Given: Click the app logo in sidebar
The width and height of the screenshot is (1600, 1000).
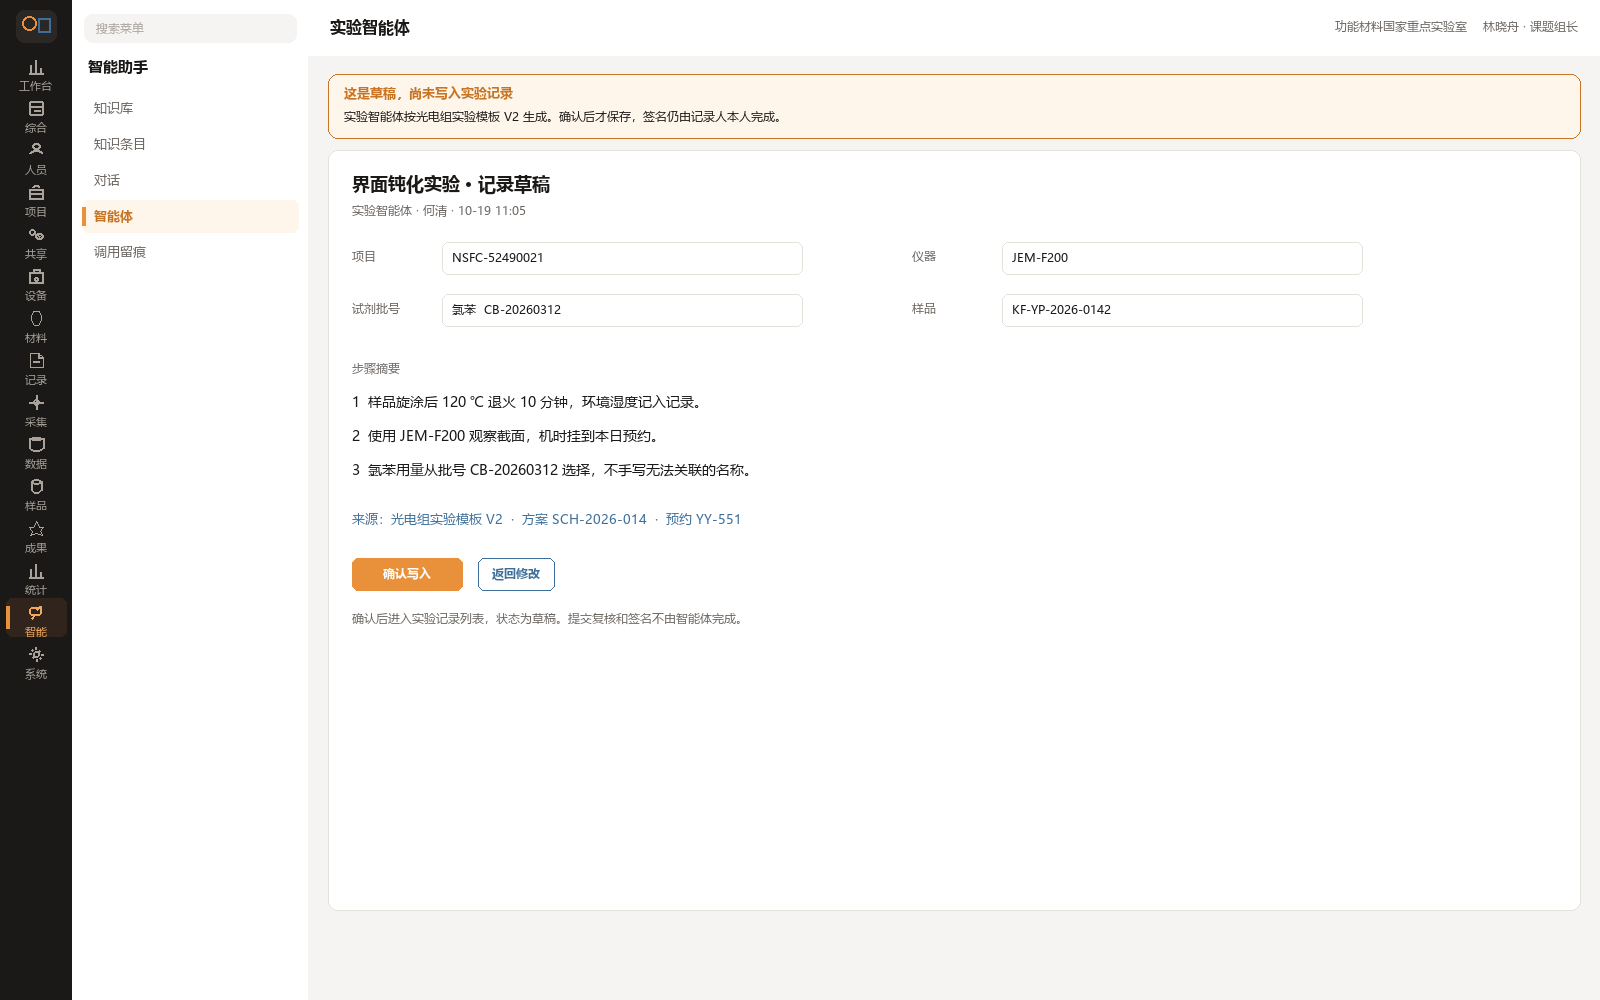Looking at the screenshot, I should (x=36, y=25).
